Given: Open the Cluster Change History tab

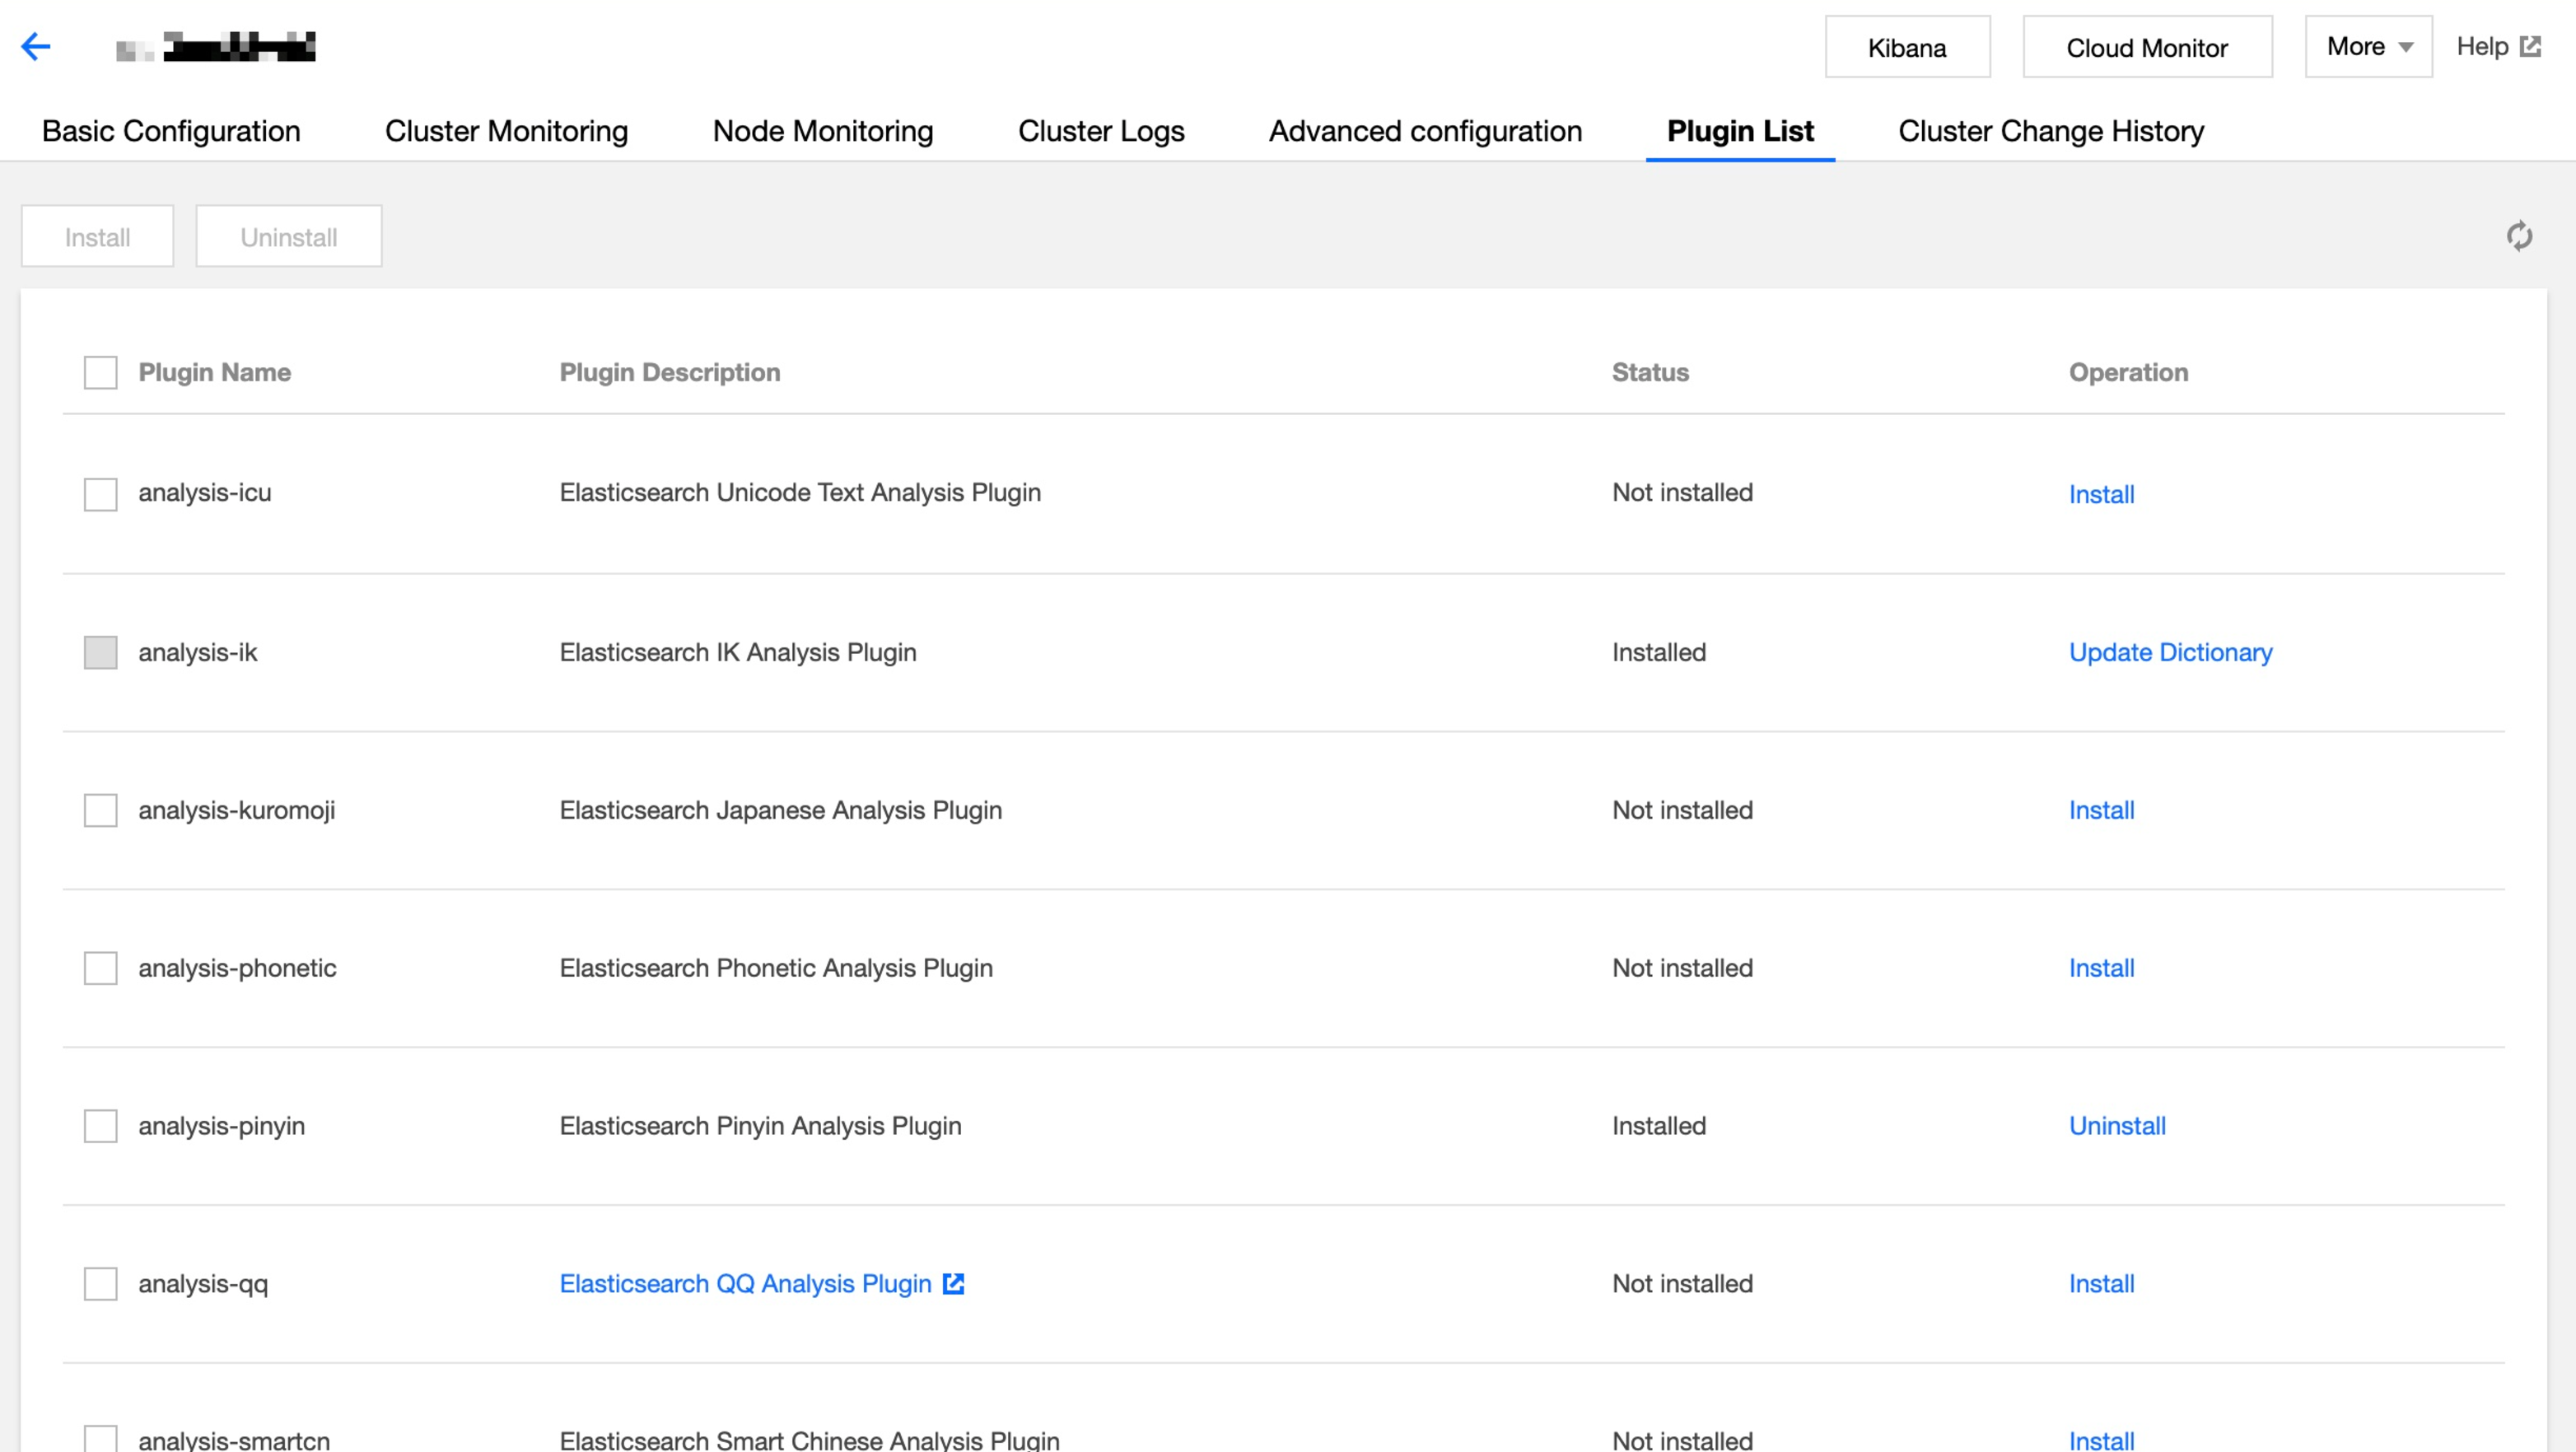Looking at the screenshot, I should click(2050, 131).
